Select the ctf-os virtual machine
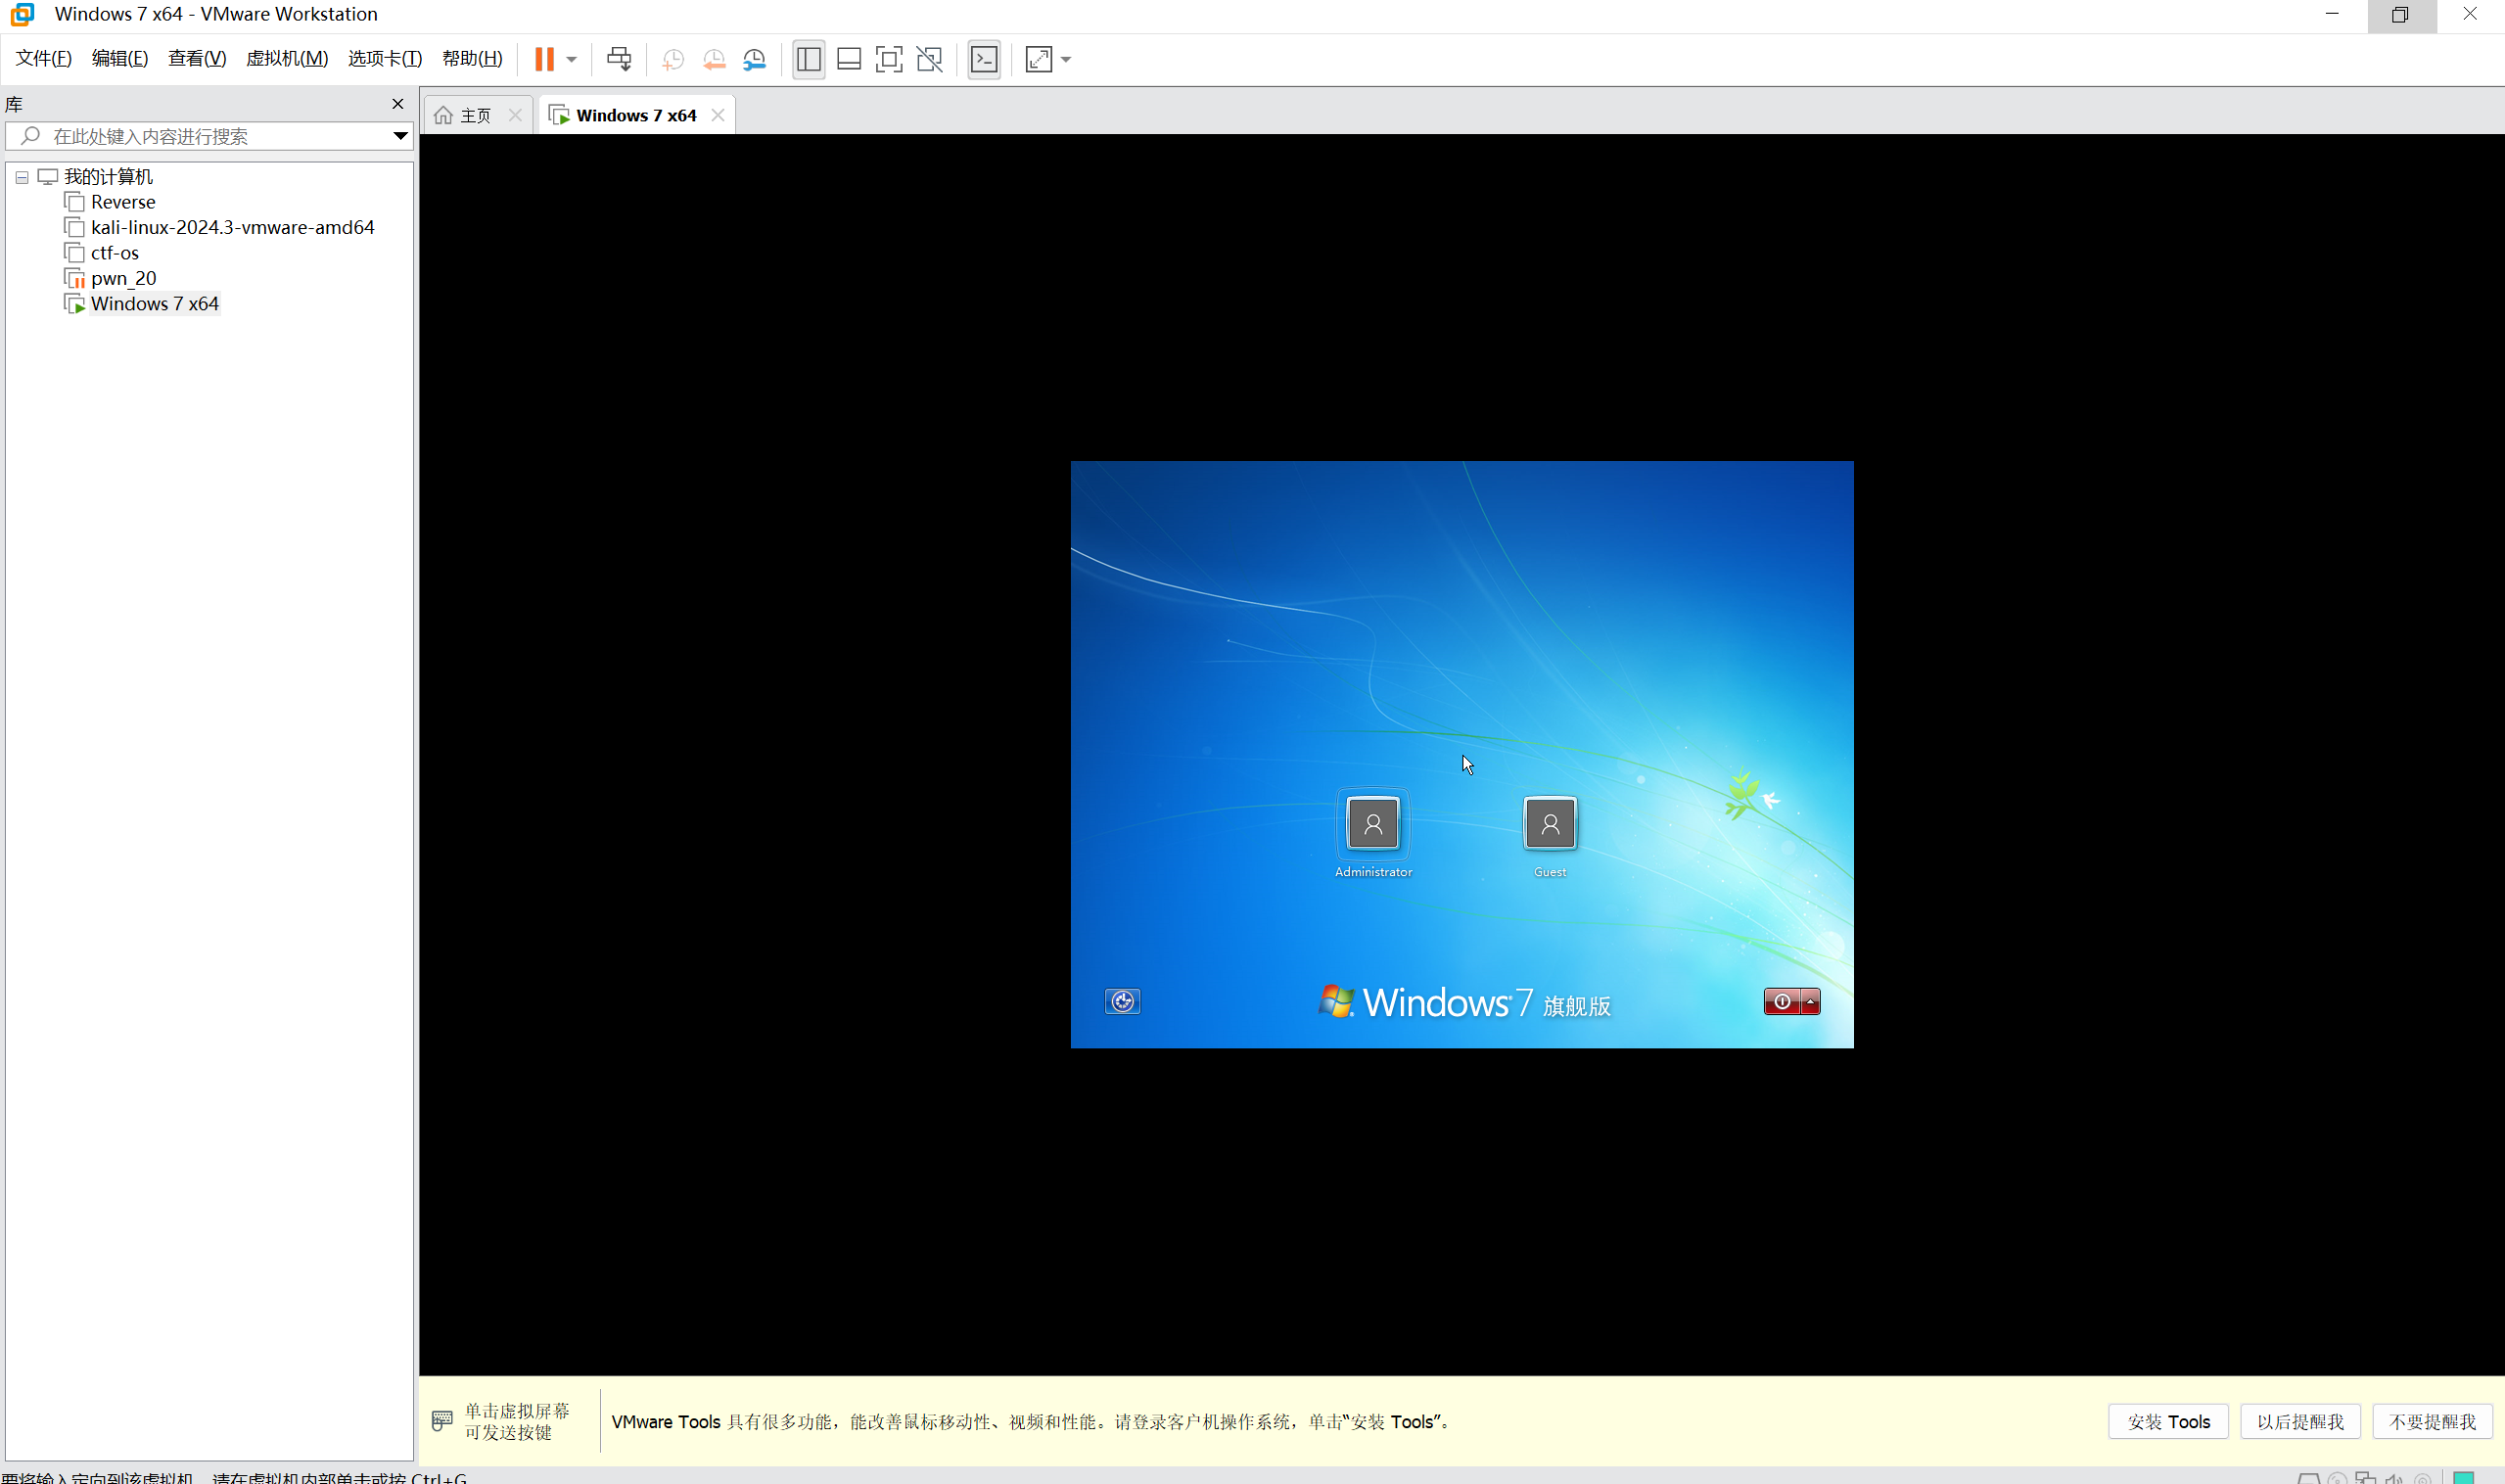 pos(115,253)
